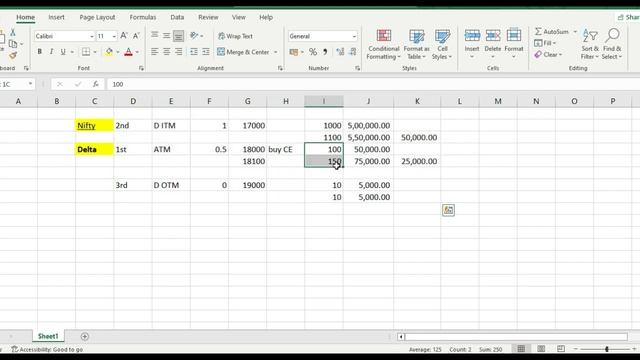Decrease Decimal icon
640x360 pixels.
coord(353,52)
